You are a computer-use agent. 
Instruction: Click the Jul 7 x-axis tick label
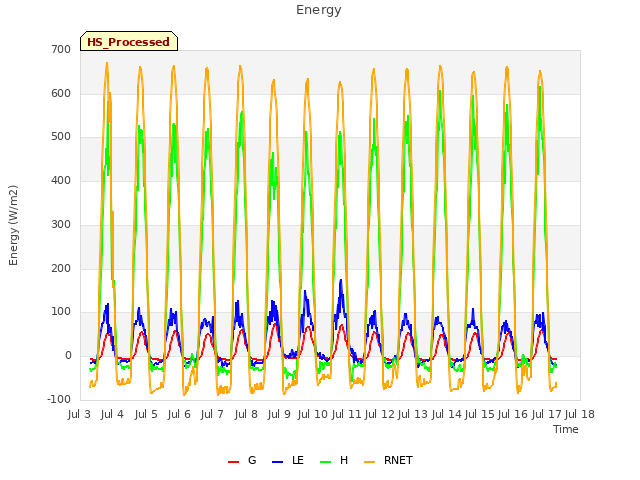pos(212,414)
